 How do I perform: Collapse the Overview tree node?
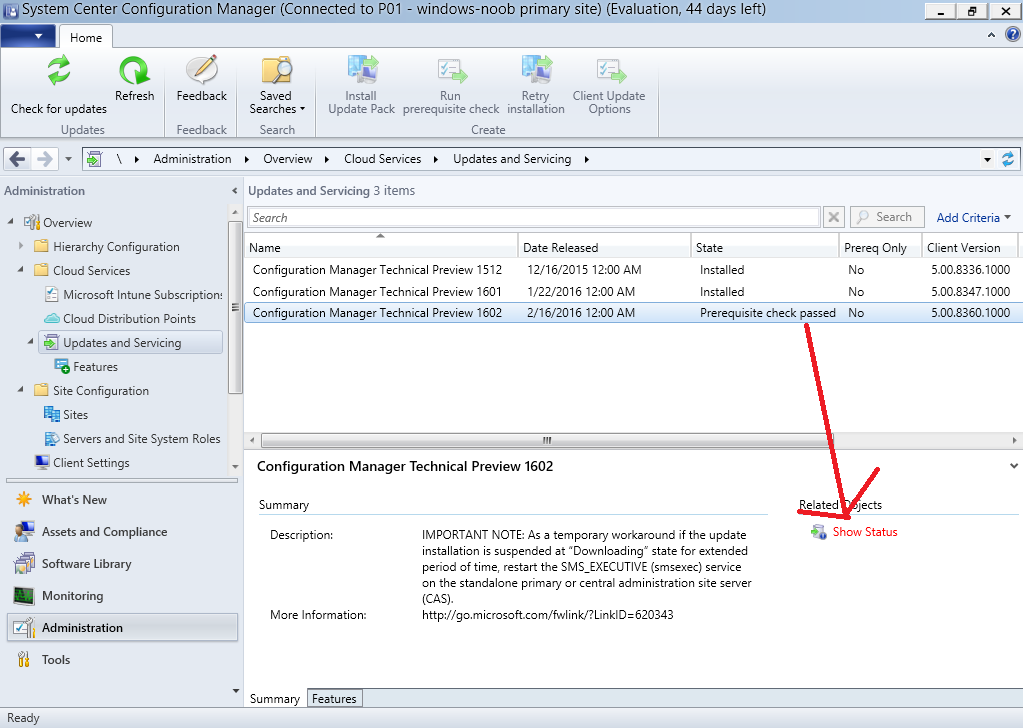click(x=10, y=222)
